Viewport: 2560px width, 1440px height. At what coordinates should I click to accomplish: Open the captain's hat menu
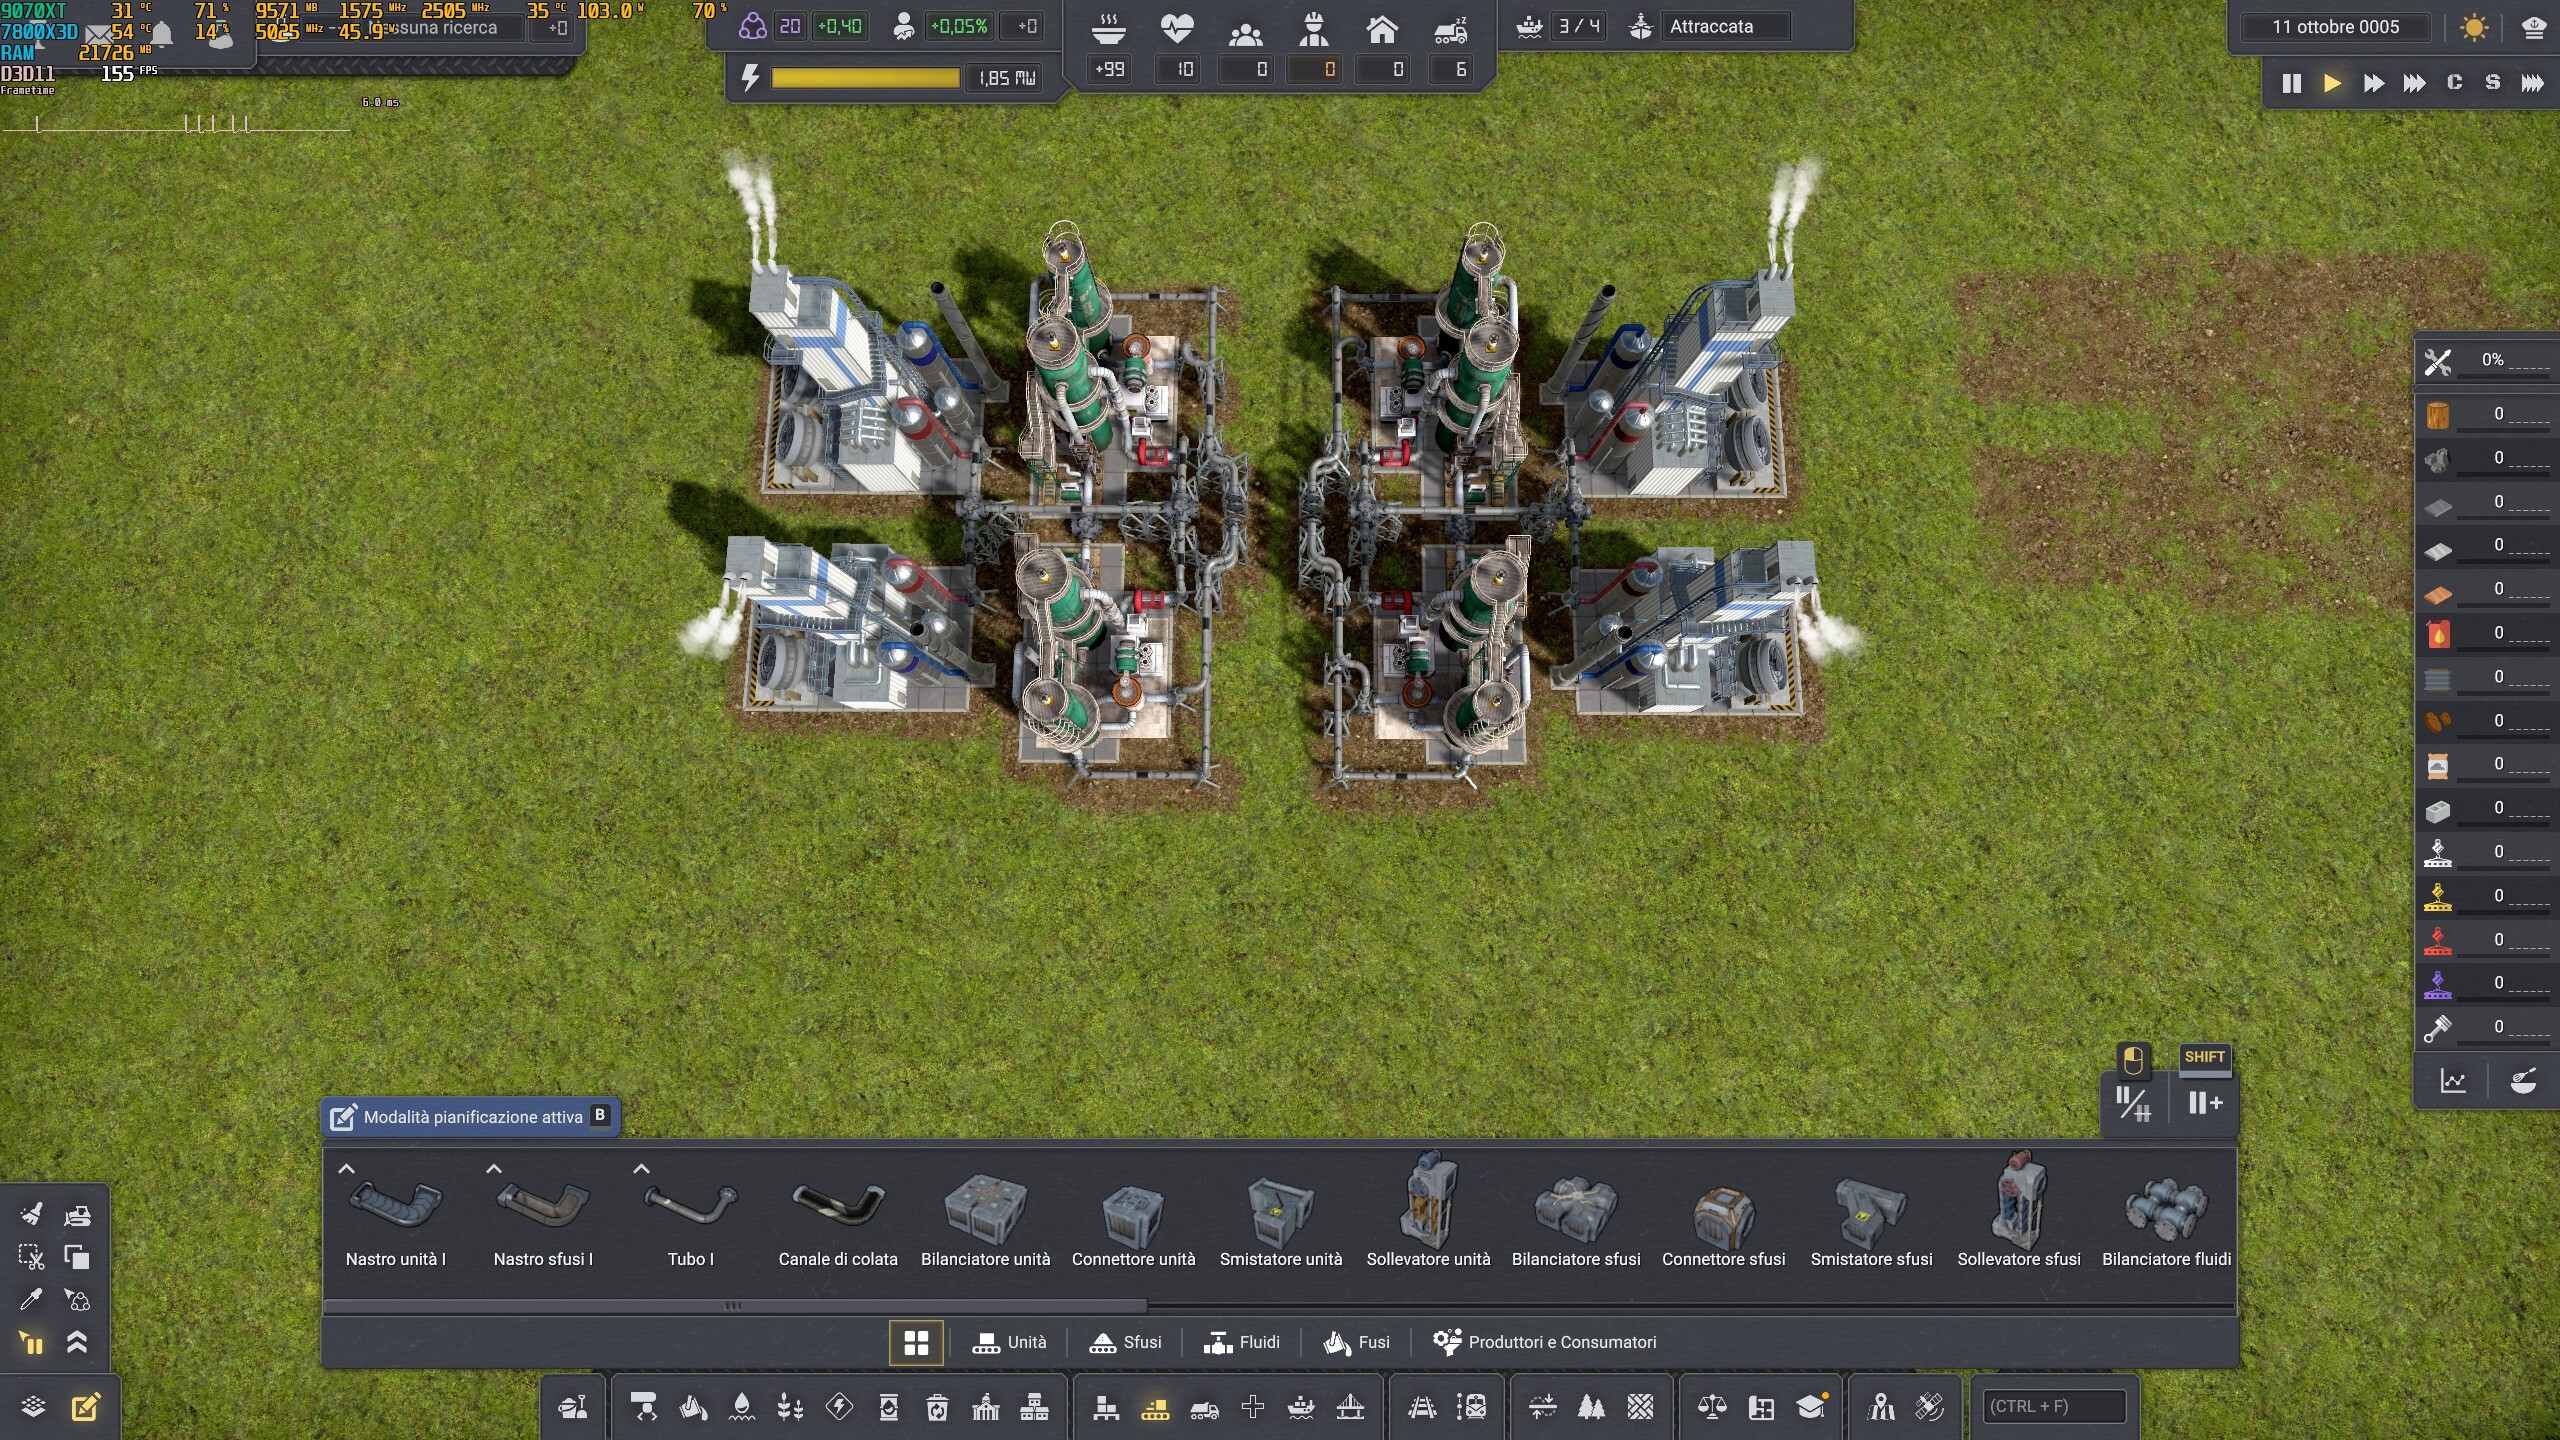[2534, 27]
